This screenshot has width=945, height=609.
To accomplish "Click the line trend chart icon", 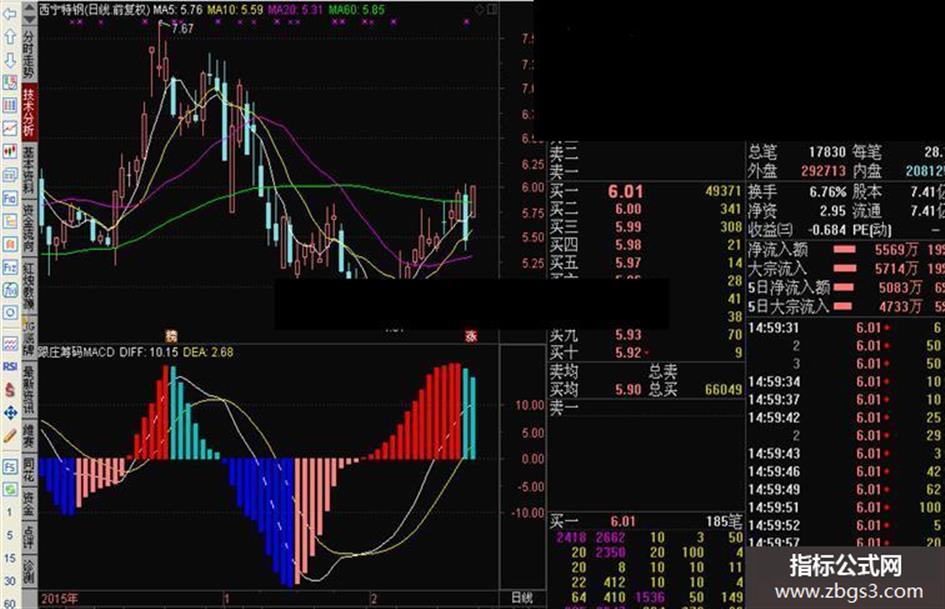I will pos(10,128).
